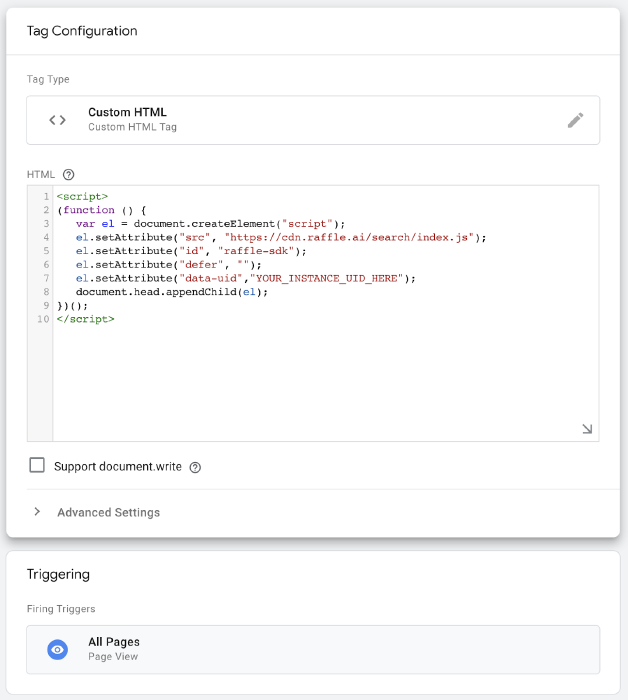Click line 4 containing the cdn.raffle.ai URL
The width and height of the screenshot is (628, 700).
[x=281, y=238]
